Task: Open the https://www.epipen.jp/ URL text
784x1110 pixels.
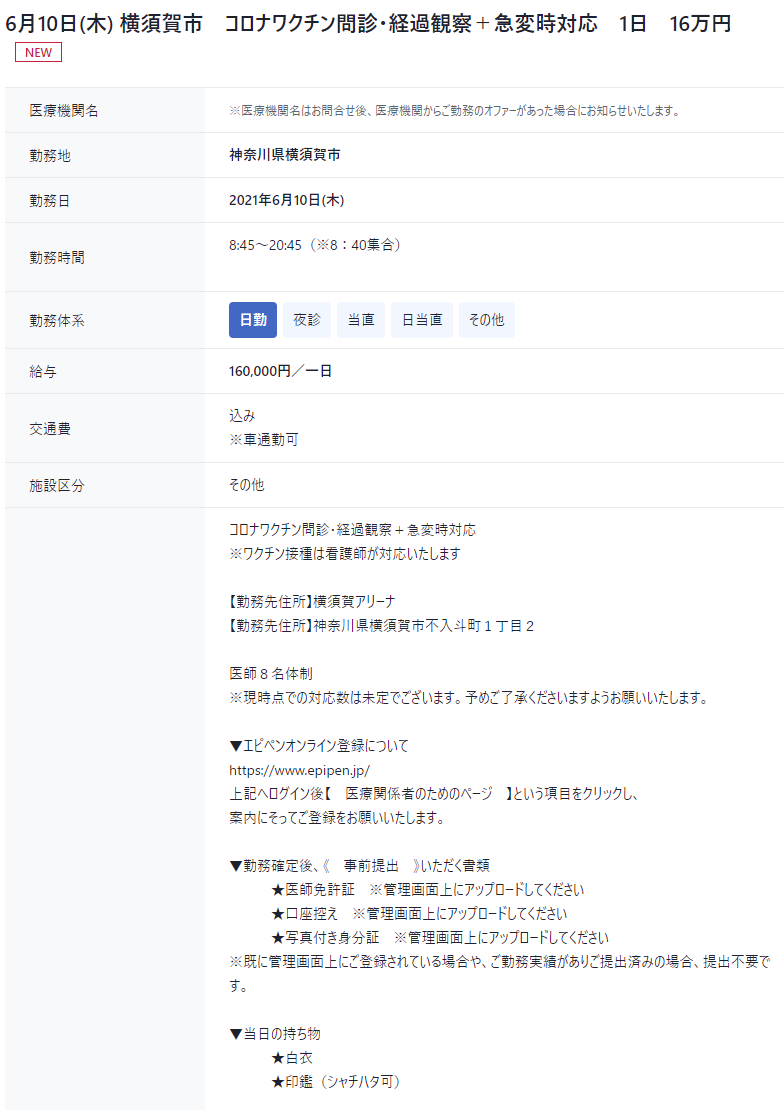Action: pyautogui.click(x=299, y=770)
